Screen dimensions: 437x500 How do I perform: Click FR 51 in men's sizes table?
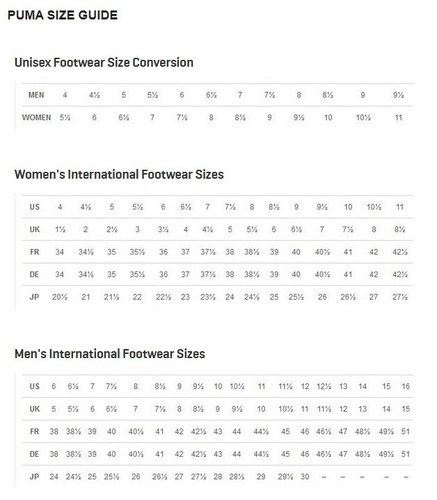click(405, 432)
